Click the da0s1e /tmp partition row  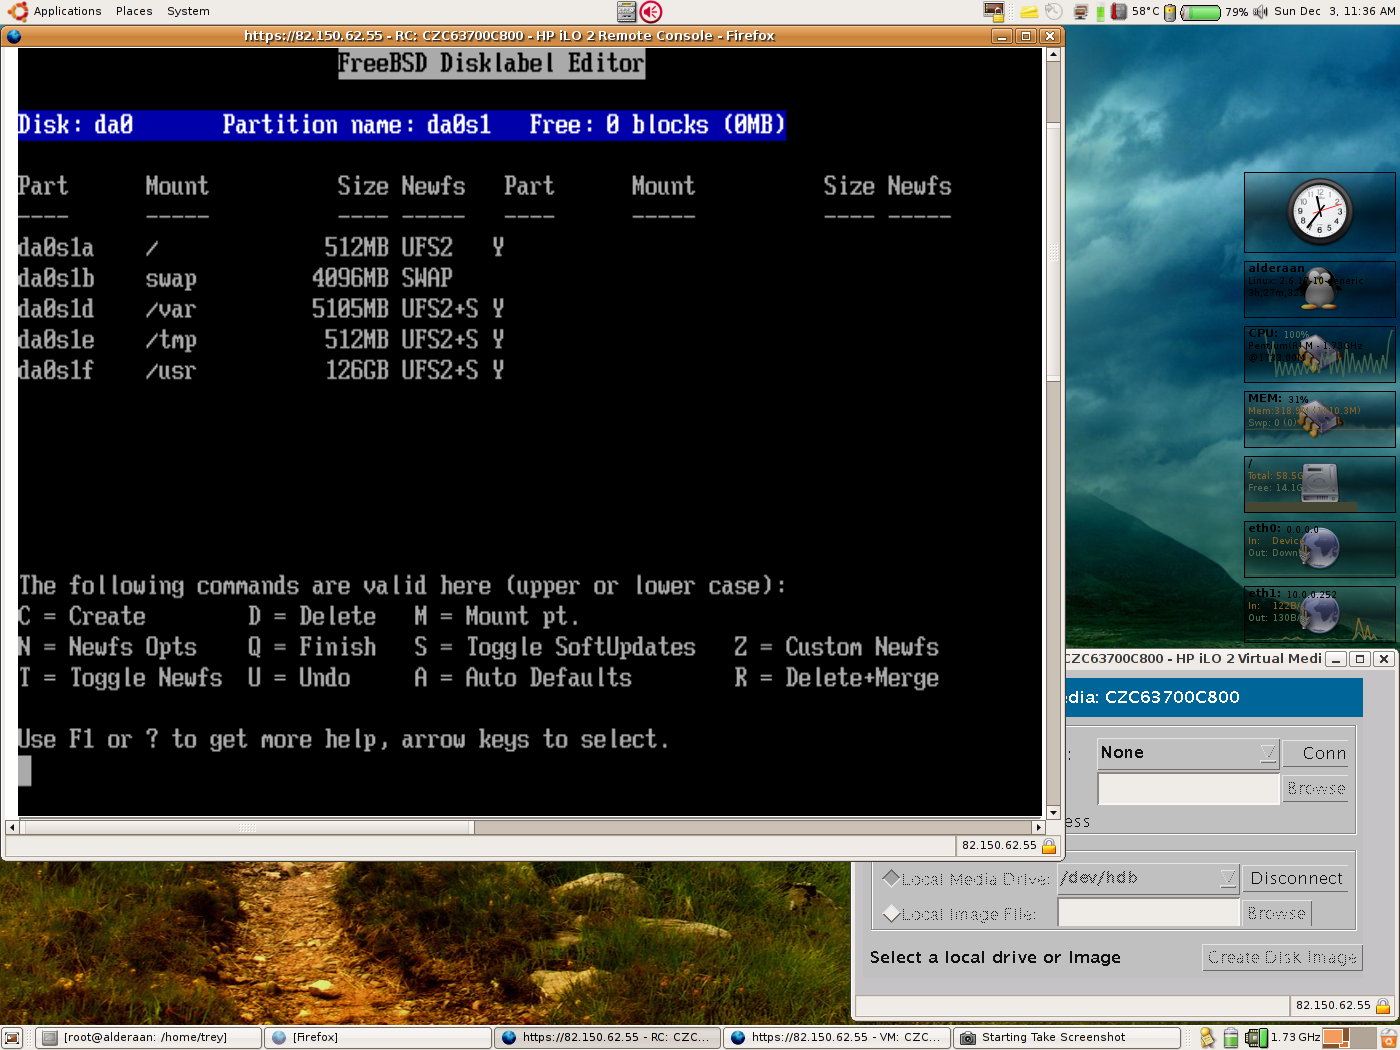pyautogui.click(x=261, y=340)
